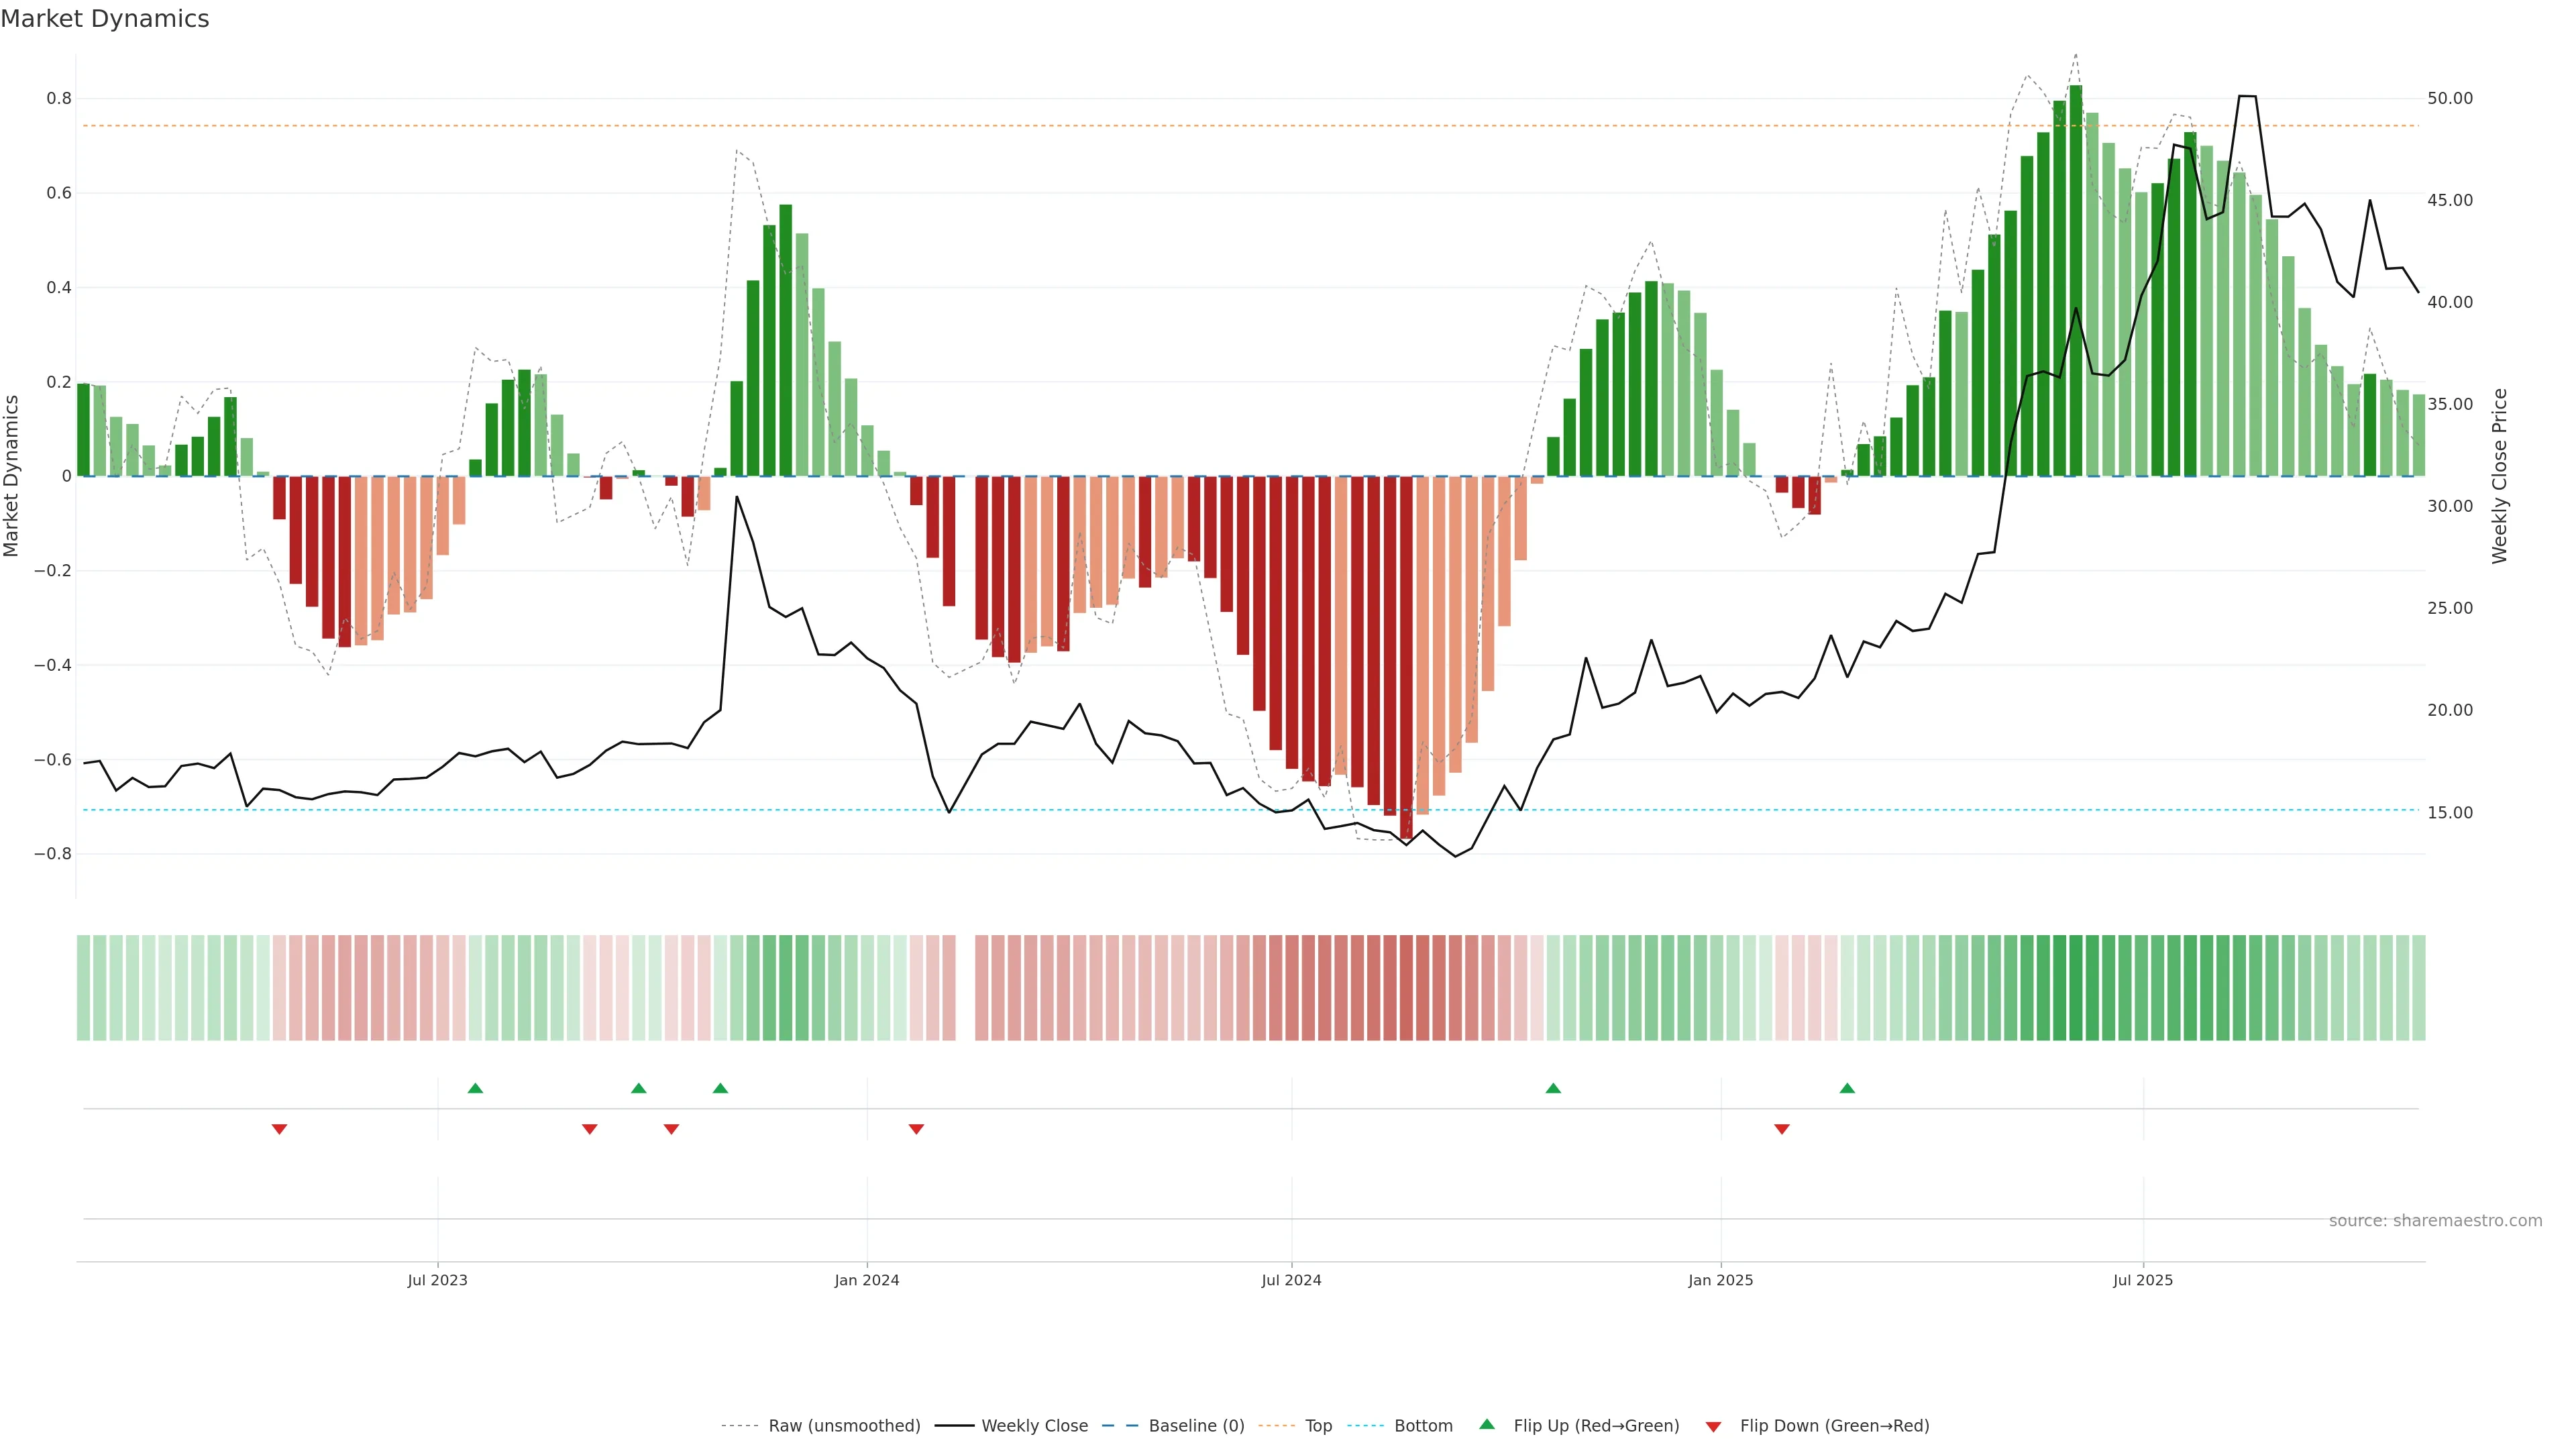The height and width of the screenshot is (1449, 2576).
Task: Click the first Flip Up marker after Jul 2023
Action: (x=475, y=1088)
